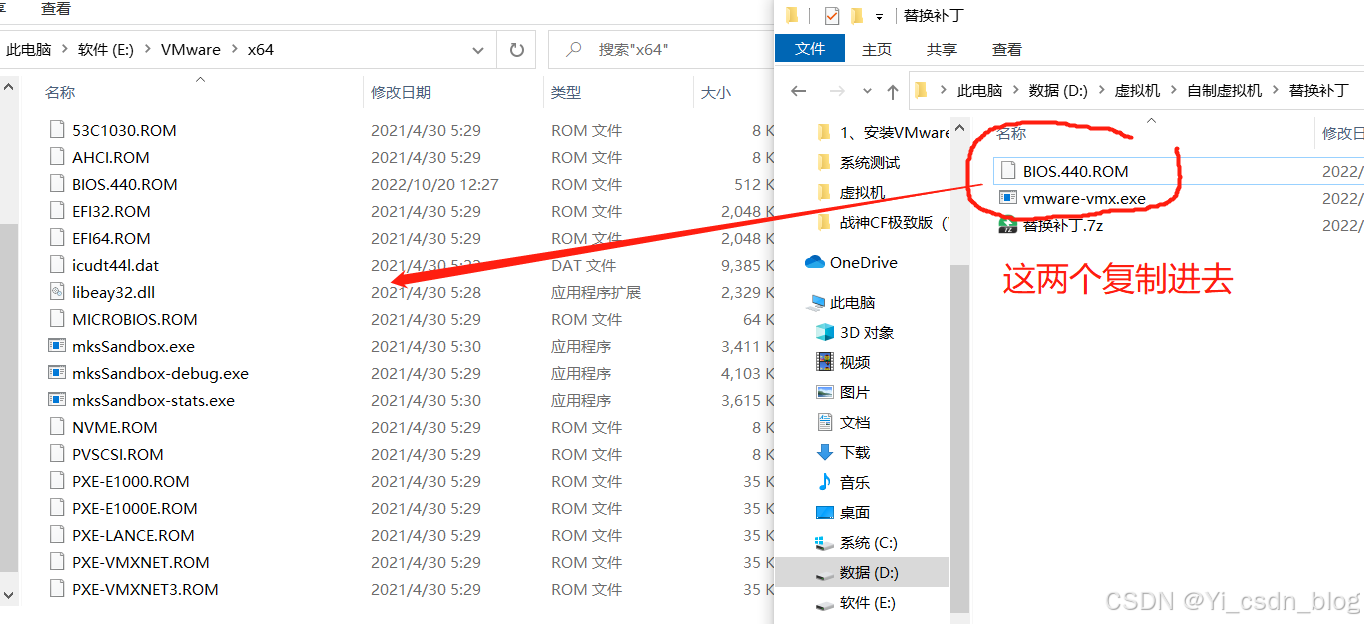Image resolution: width=1364 pixels, height=624 pixels.
Task: Open the 文件 ribbon tab
Action: (810, 49)
